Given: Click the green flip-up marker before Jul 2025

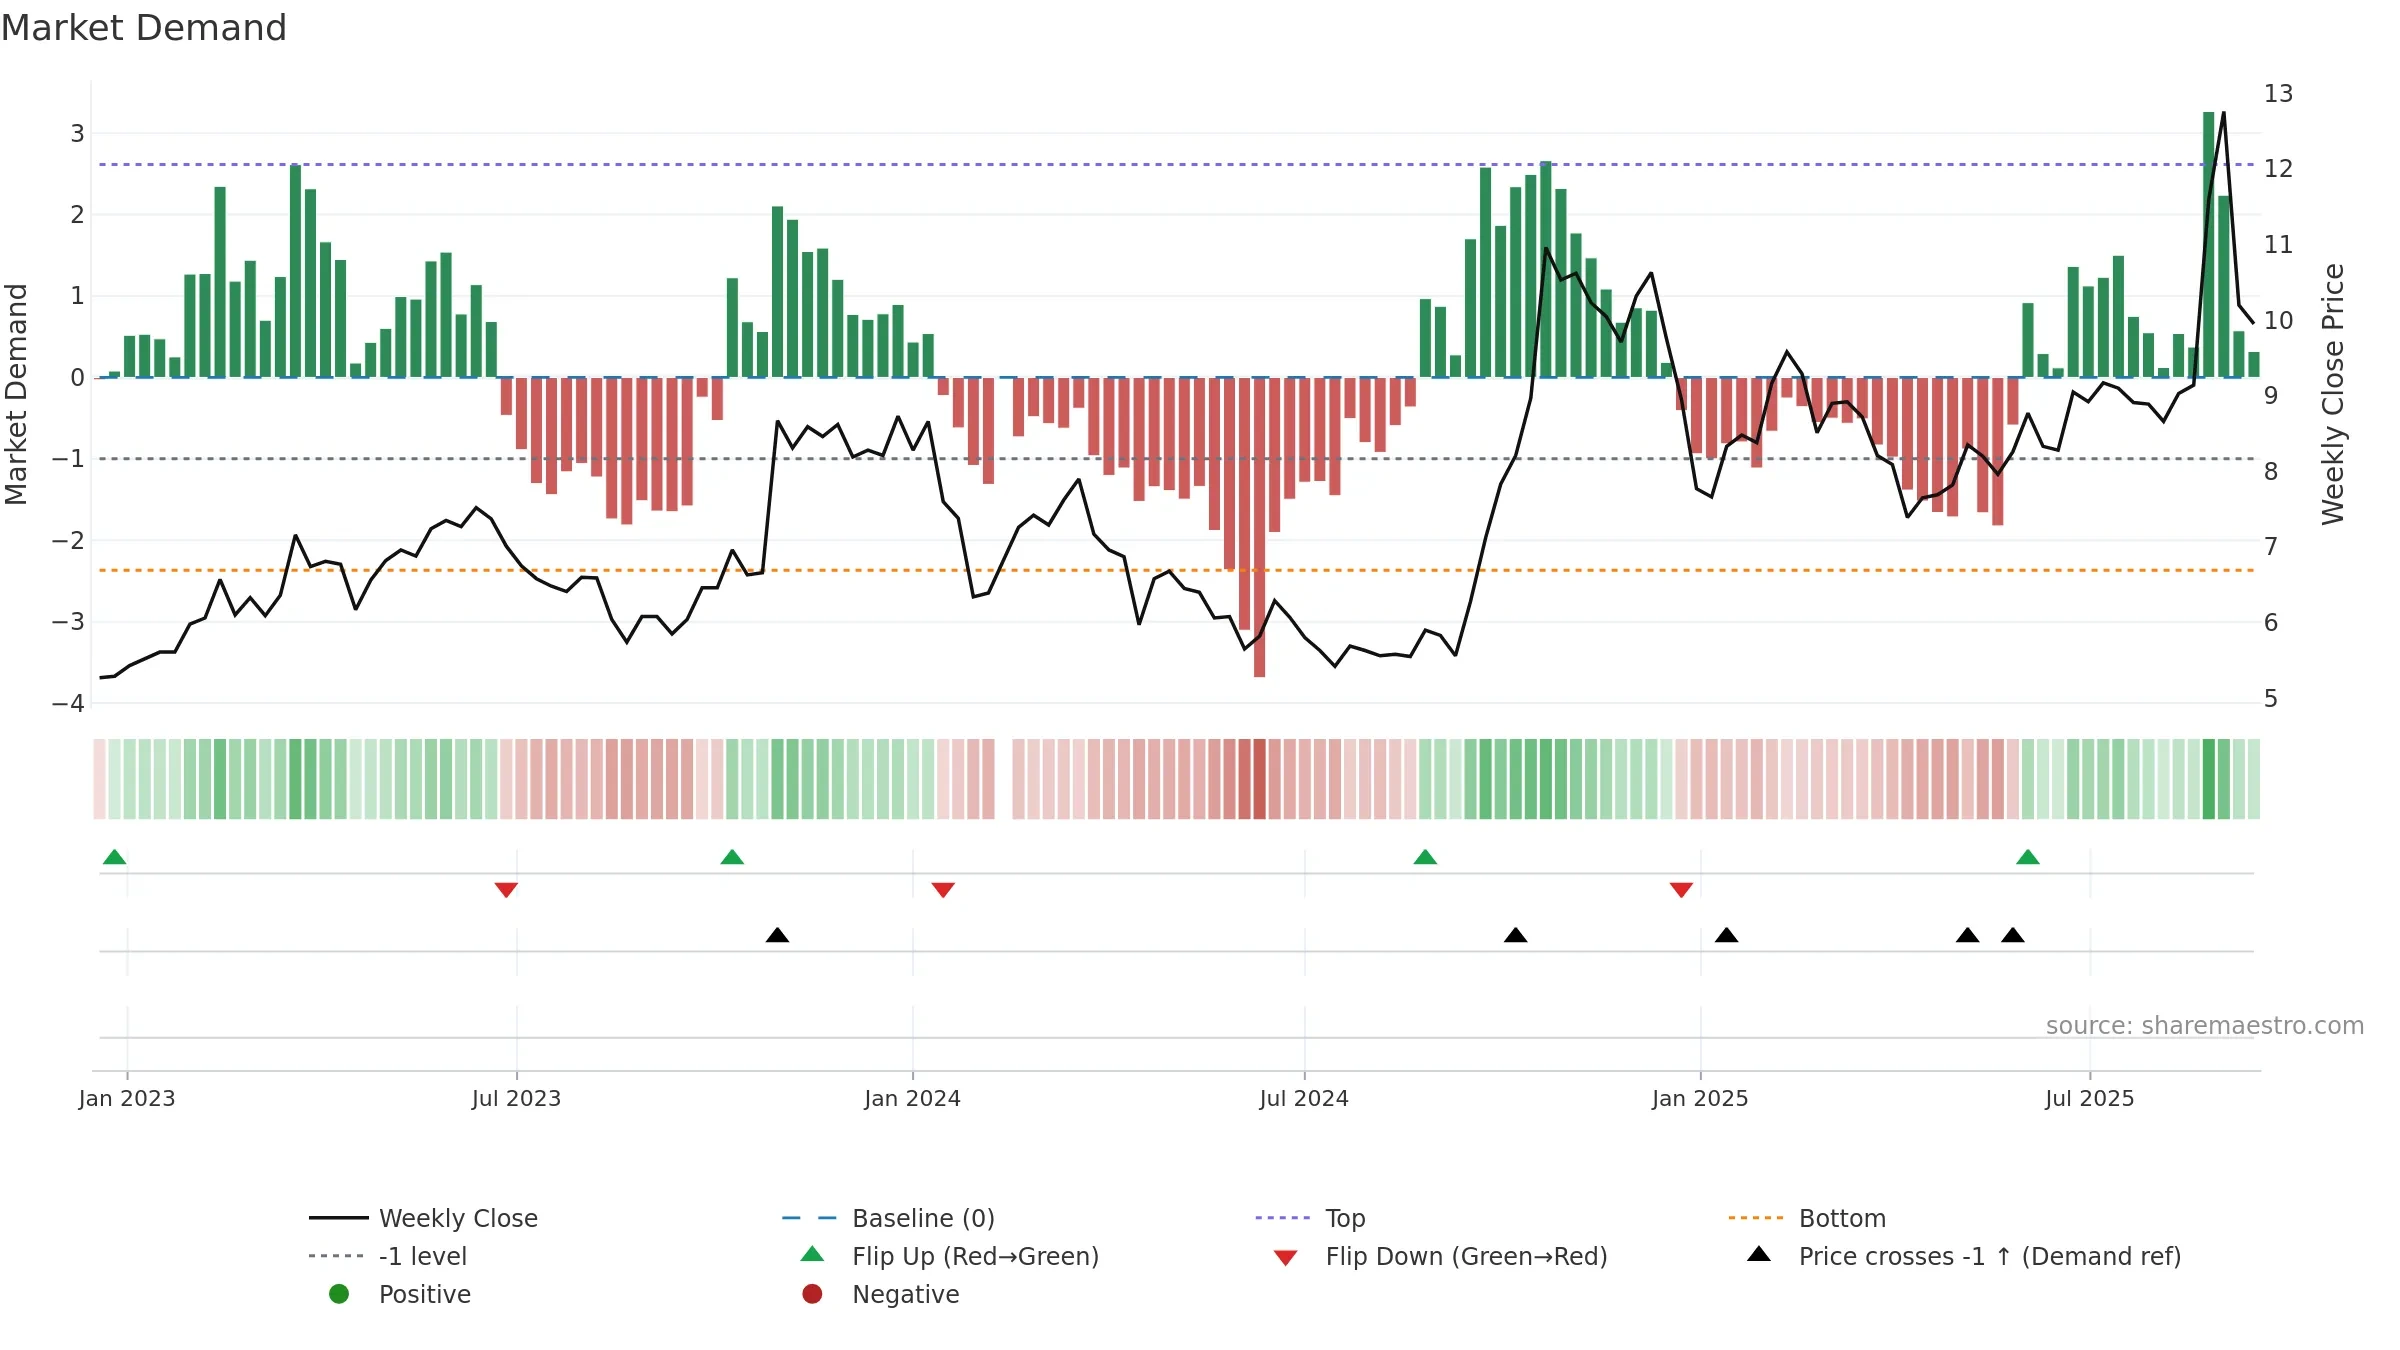Looking at the screenshot, I should tap(2028, 857).
